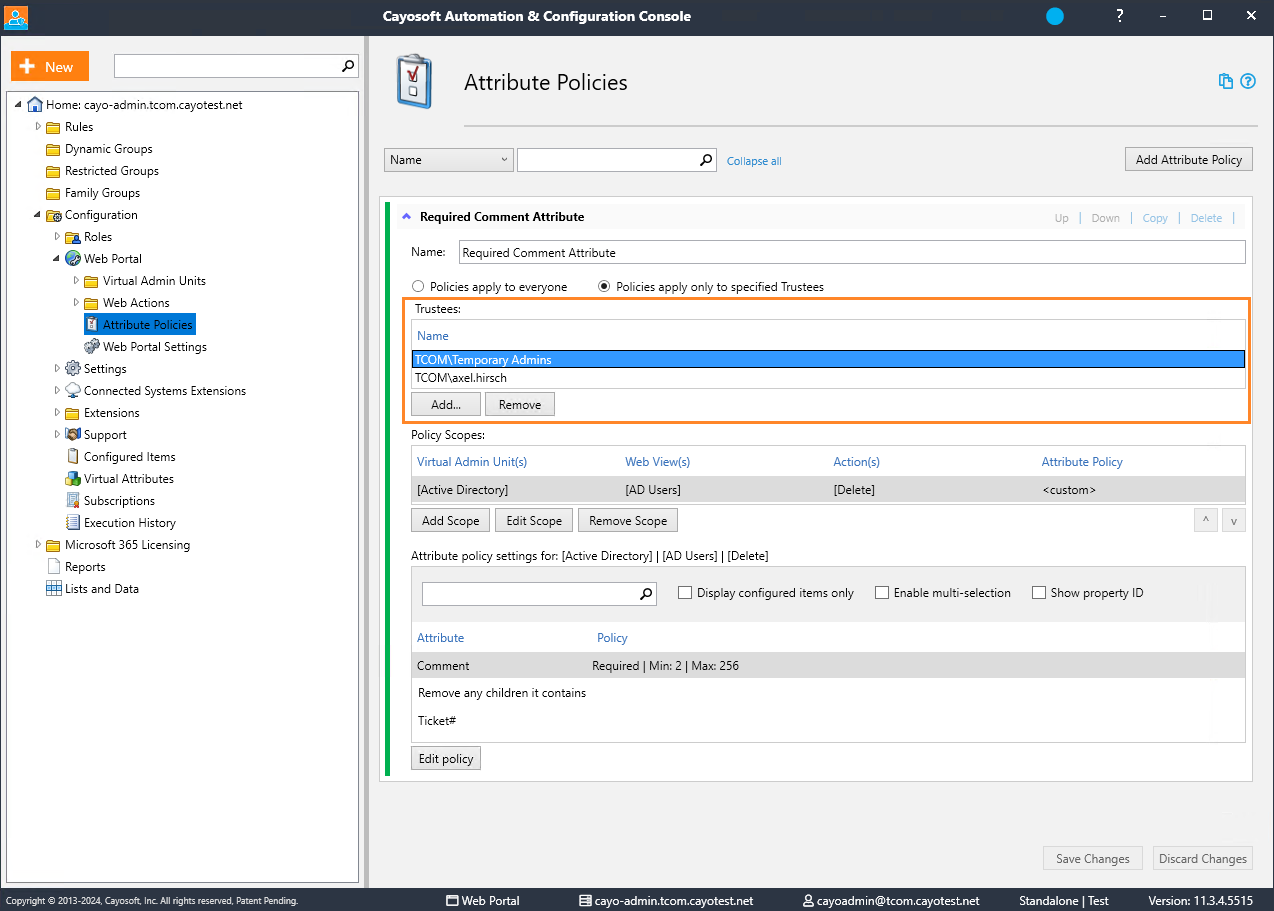Viewport: 1274px width, 911px height.
Task: Click Edit Scope button
Action: click(534, 520)
